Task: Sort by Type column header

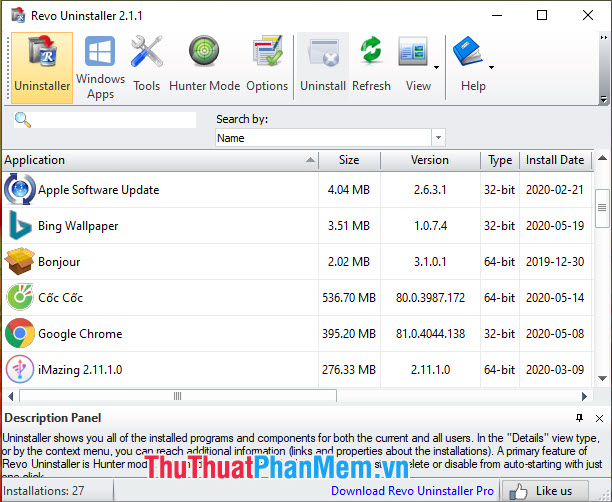Action: coord(500,160)
